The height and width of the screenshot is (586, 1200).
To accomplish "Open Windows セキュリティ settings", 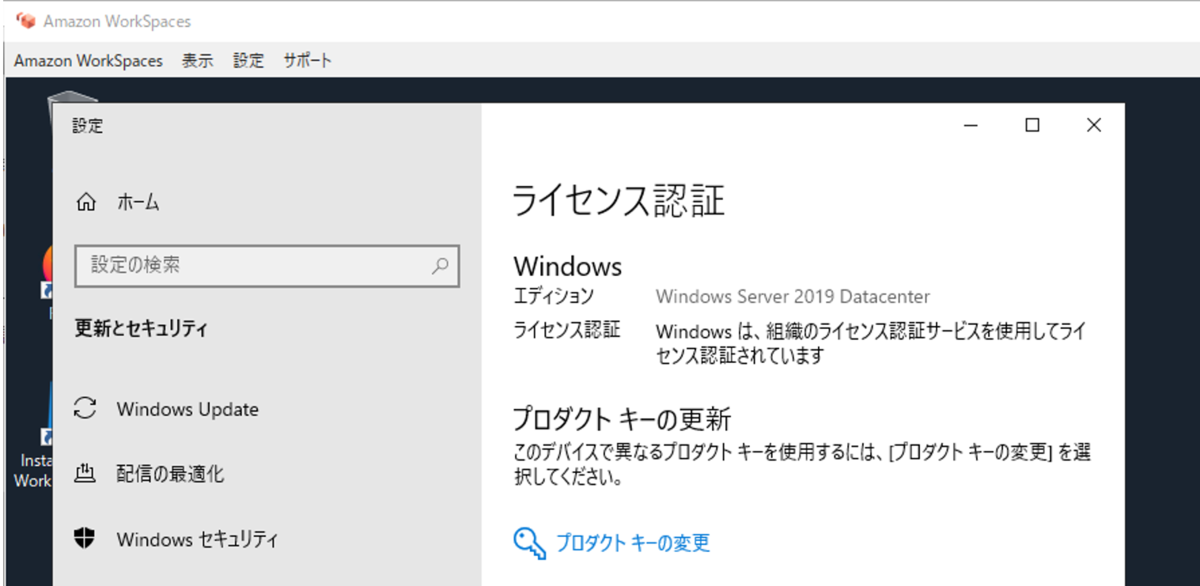I will 197,540.
